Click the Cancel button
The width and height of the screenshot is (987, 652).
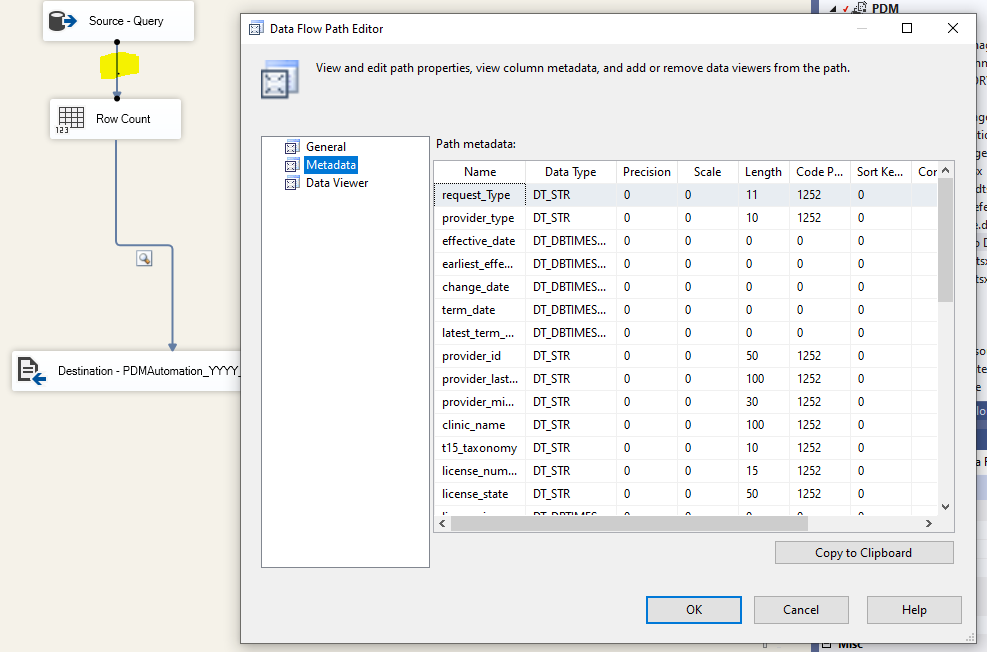pyautogui.click(x=801, y=610)
